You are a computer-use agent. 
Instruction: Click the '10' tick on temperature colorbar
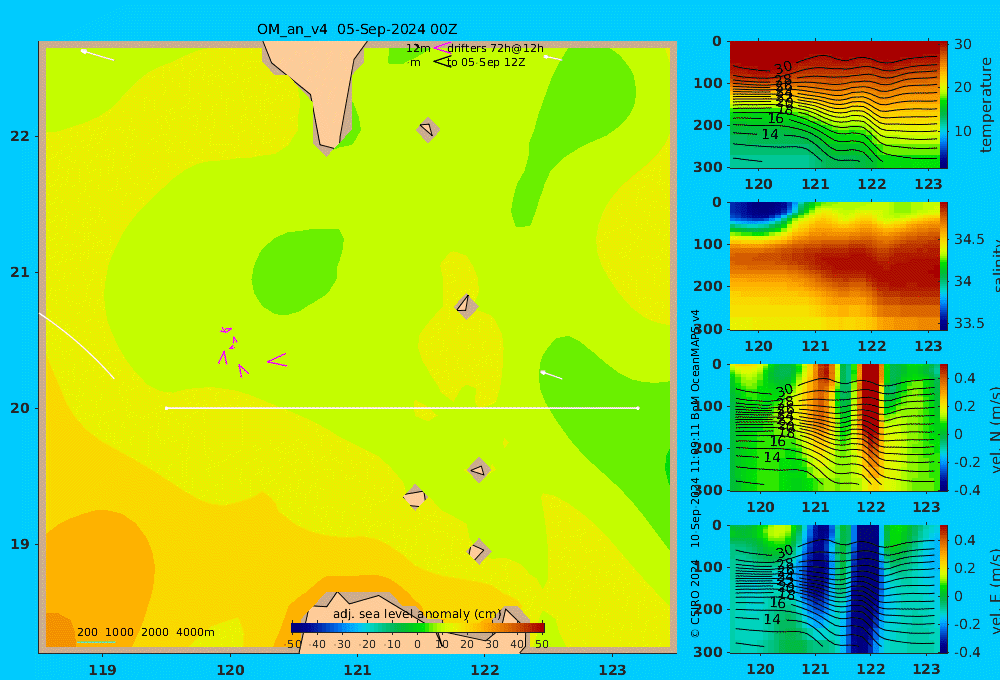click(963, 131)
